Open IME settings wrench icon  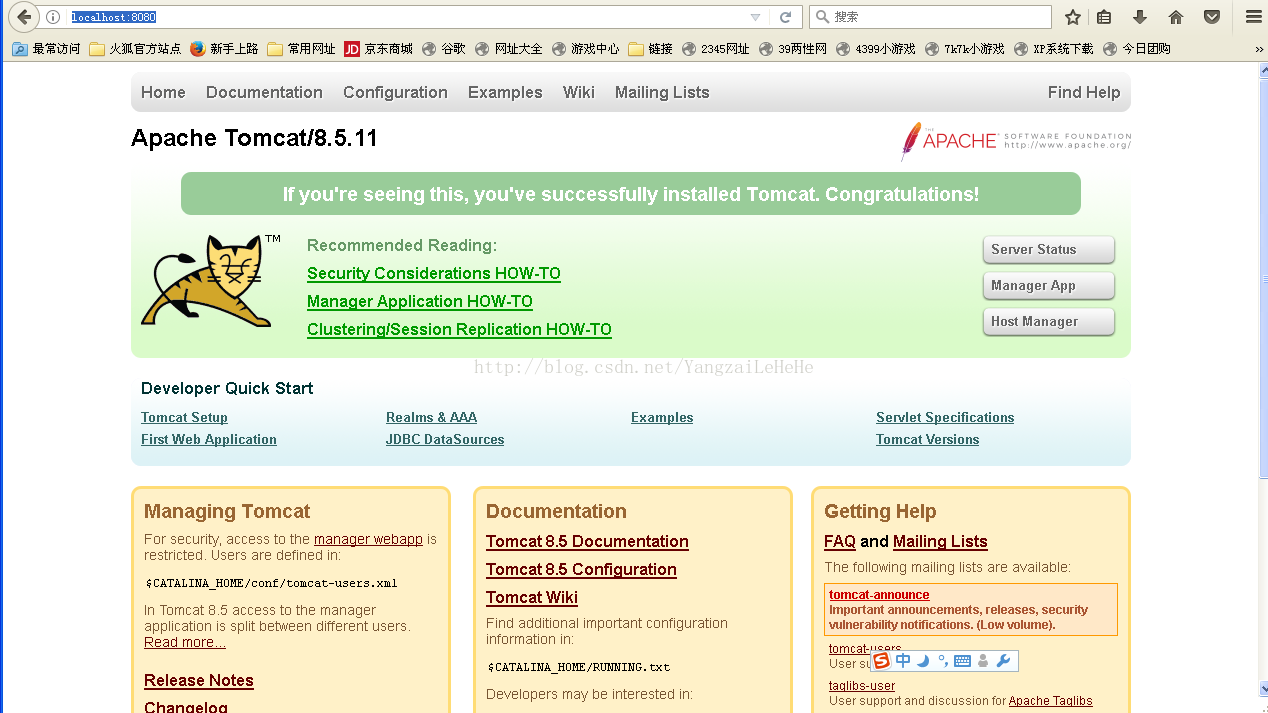1004,661
